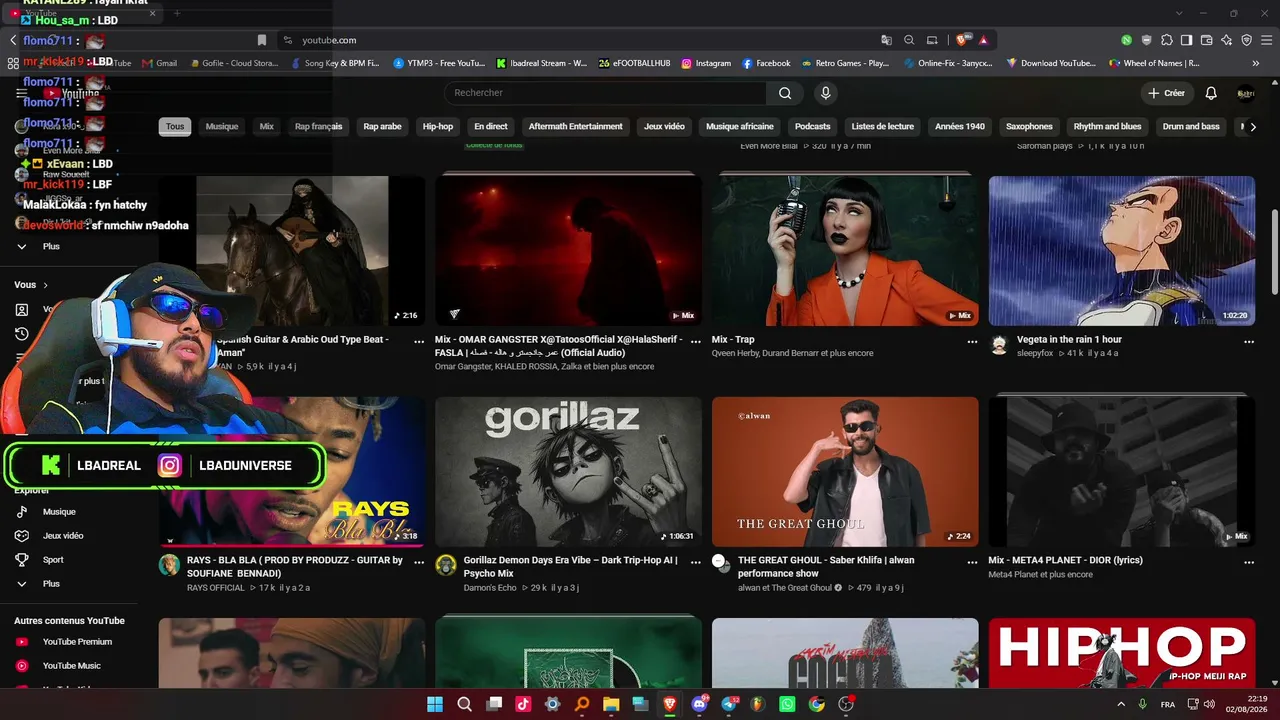The height and width of the screenshot is (720, 1280).
Task: Click the YouTube search magnifier button
Action: tap(785, 93)
